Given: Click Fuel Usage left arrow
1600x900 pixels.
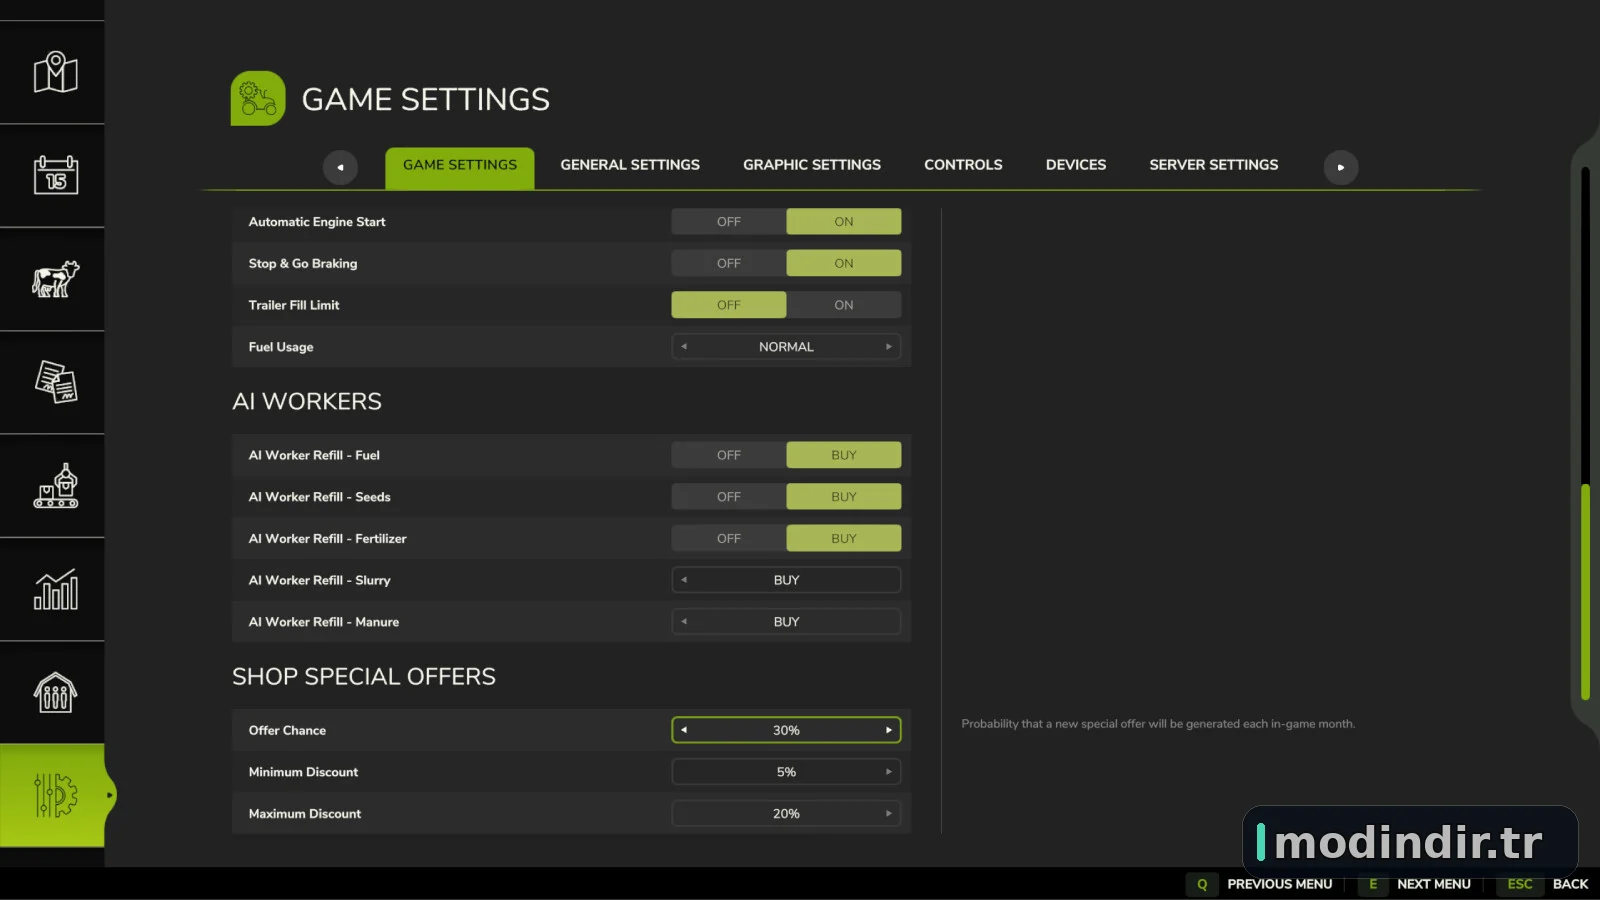Looking at the screenshot, I should coord(684,347).
